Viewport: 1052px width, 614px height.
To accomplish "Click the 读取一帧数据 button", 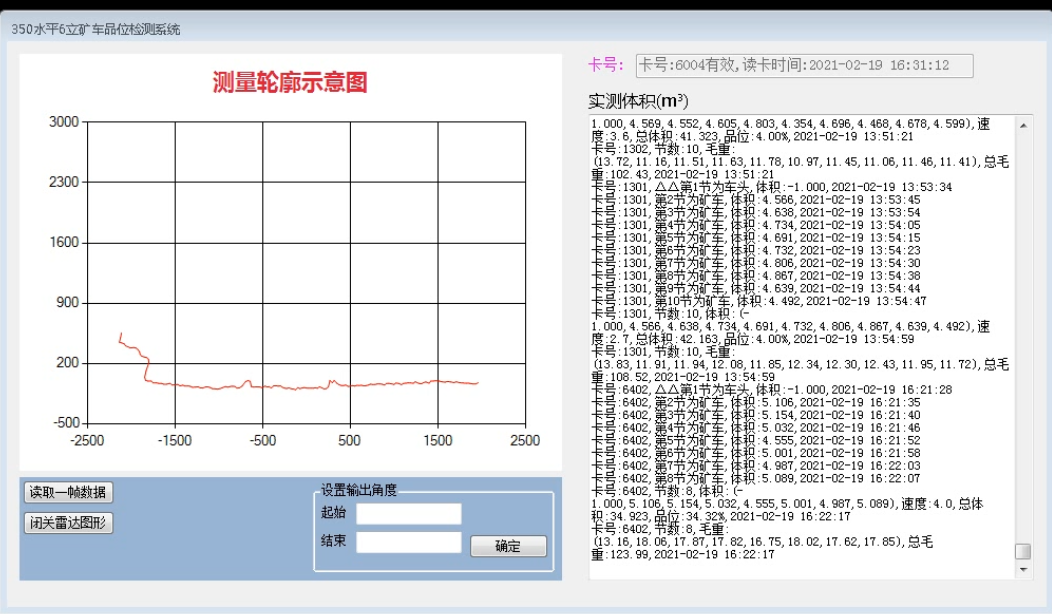I will (68, 492).
